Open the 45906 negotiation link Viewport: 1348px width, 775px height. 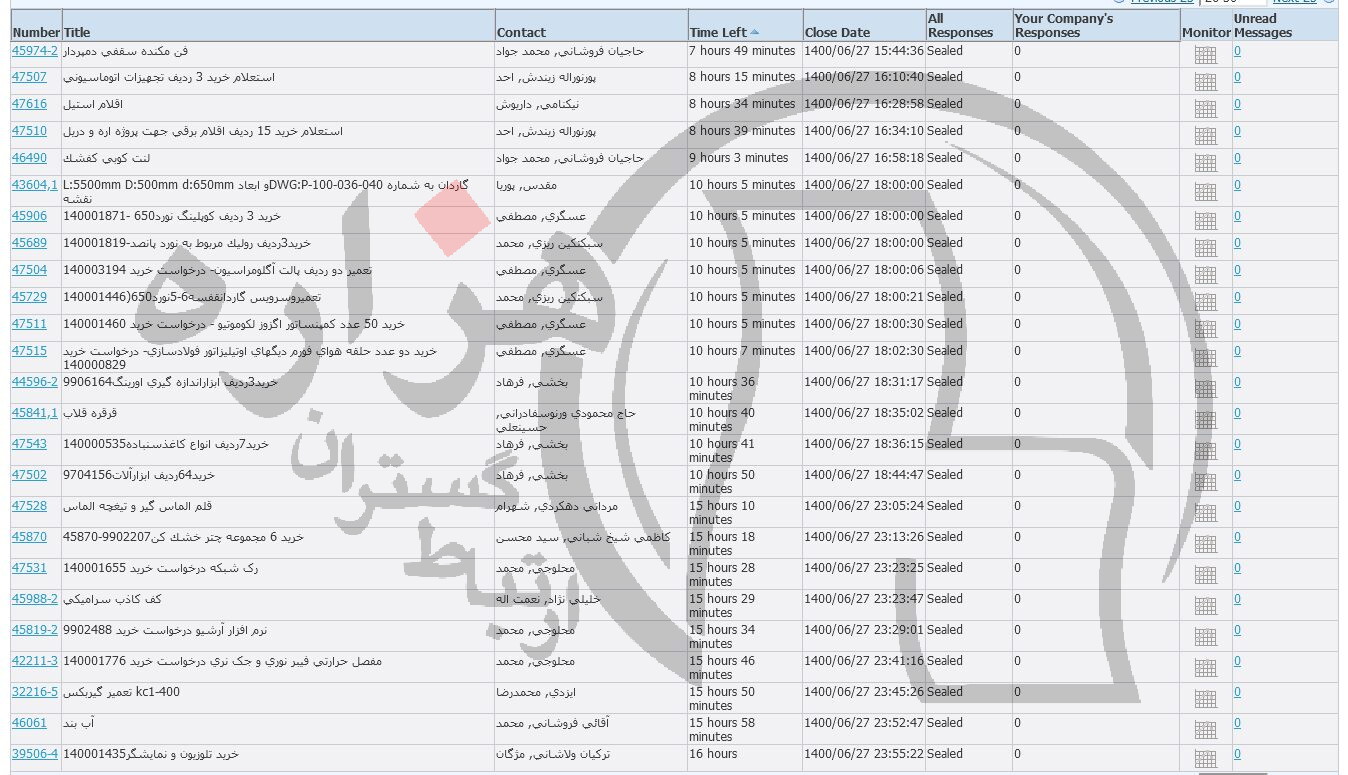click(29, 216)
